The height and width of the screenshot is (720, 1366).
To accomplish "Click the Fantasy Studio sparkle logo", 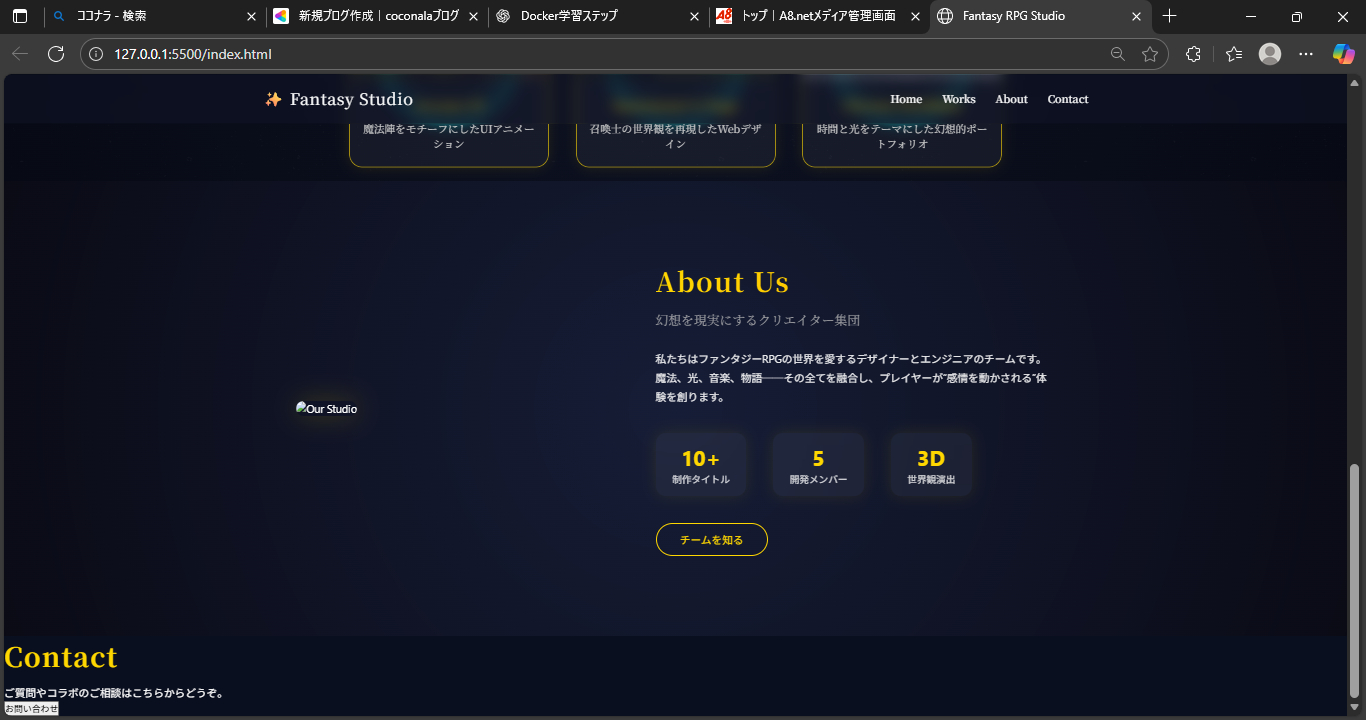I will point(271,98).
